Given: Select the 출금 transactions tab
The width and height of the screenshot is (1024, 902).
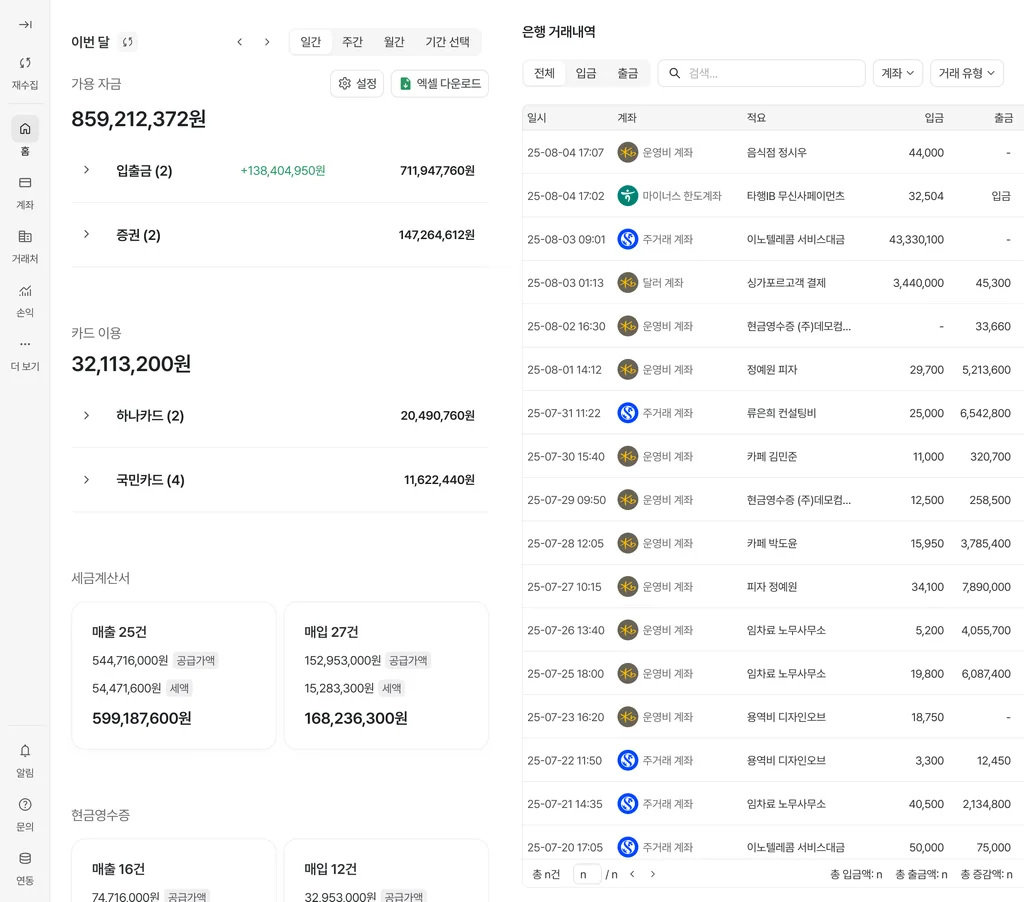Looking at the screenshot, I should [x=627, y=73].
